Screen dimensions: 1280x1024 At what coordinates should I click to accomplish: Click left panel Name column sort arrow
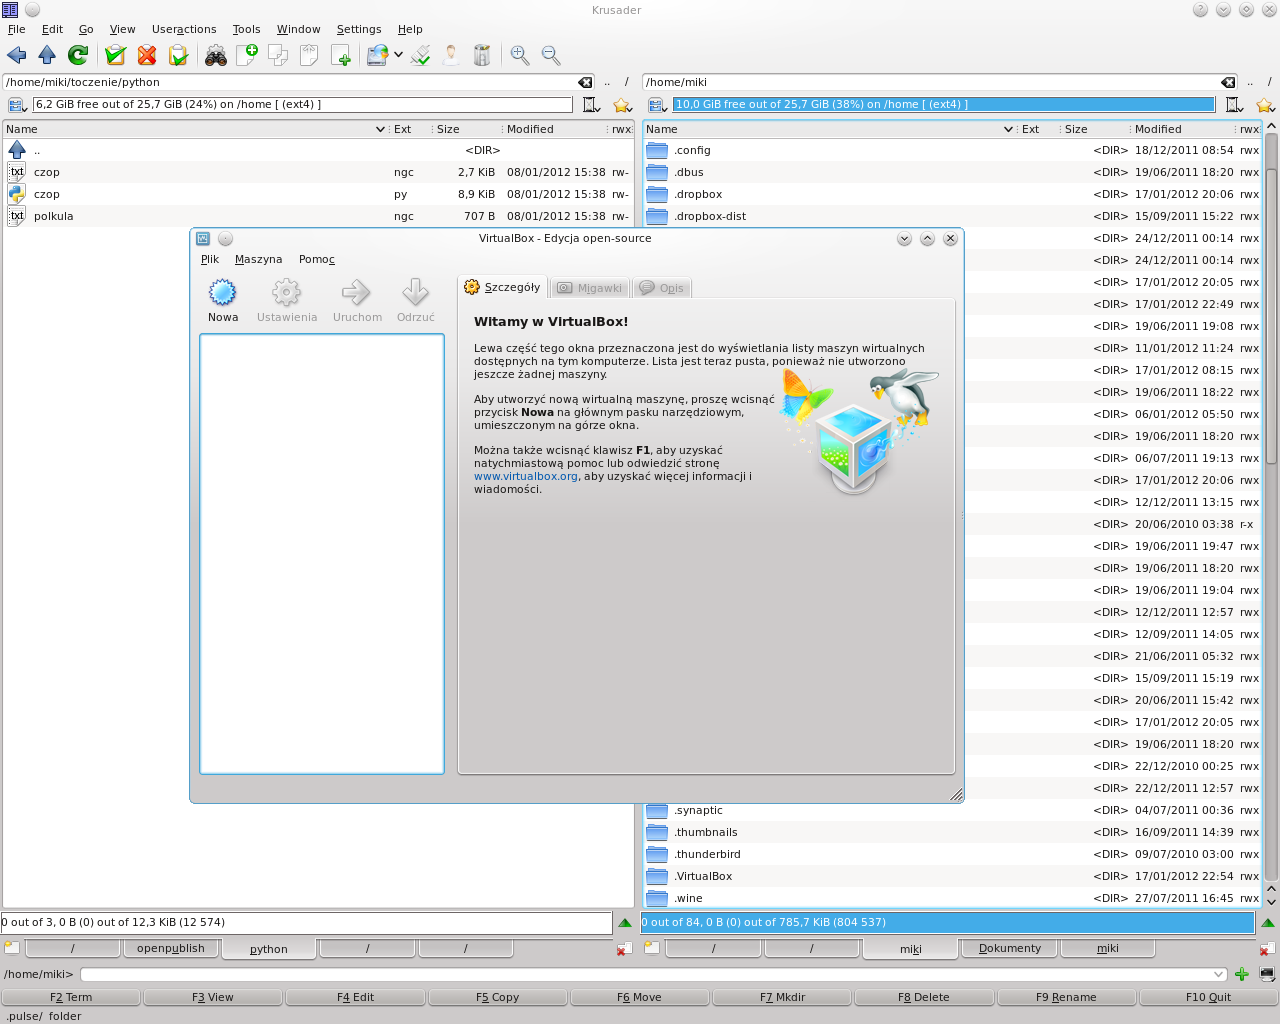pyautogui.click(x=380, y=129)
